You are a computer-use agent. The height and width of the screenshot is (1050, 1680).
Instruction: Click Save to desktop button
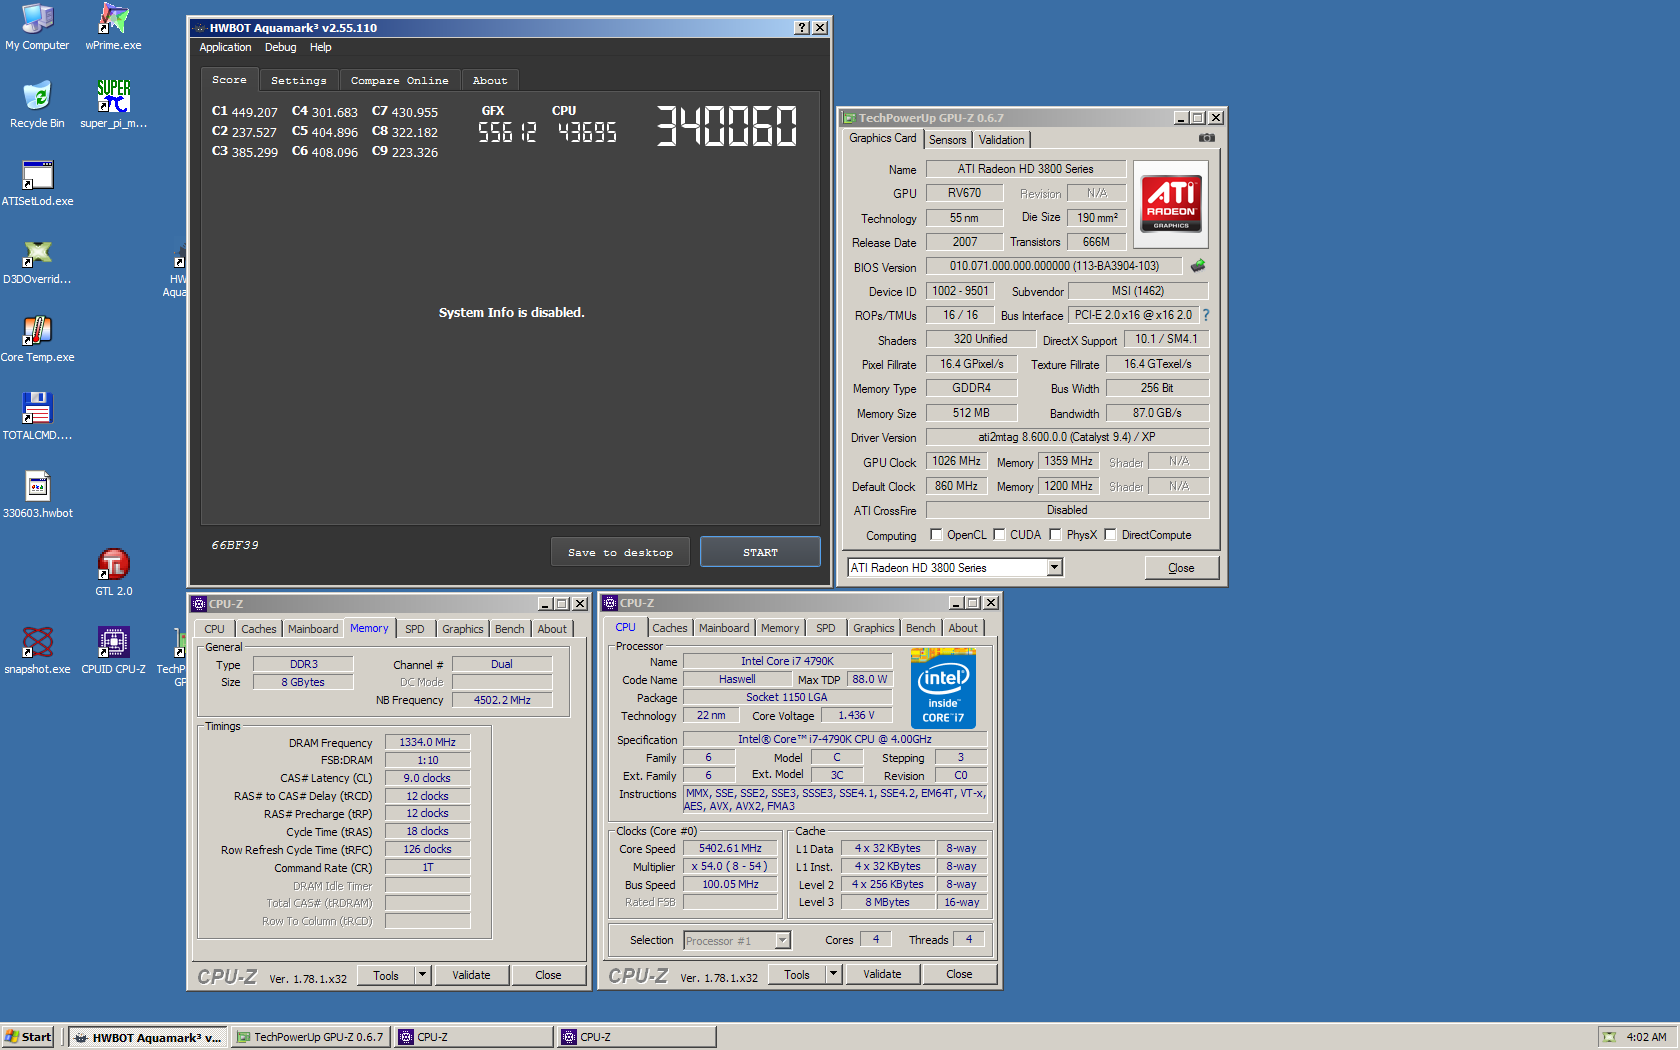(620, 552)
